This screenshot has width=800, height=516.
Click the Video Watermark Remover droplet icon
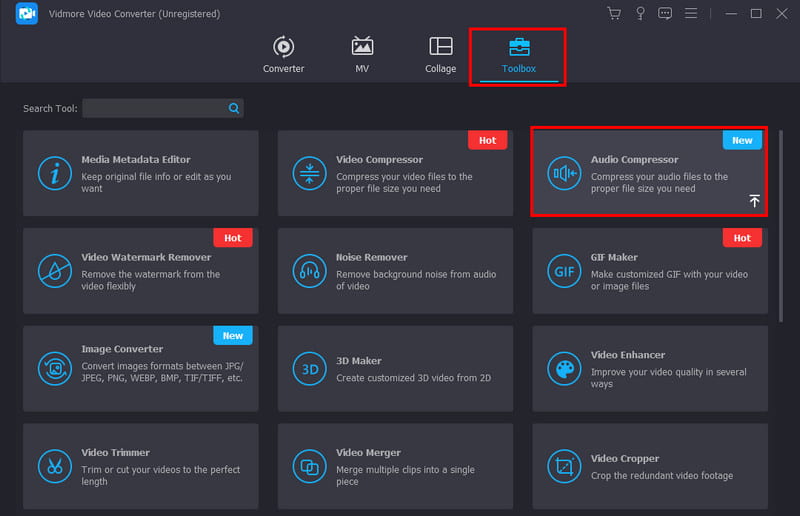[x=55, y=270]
